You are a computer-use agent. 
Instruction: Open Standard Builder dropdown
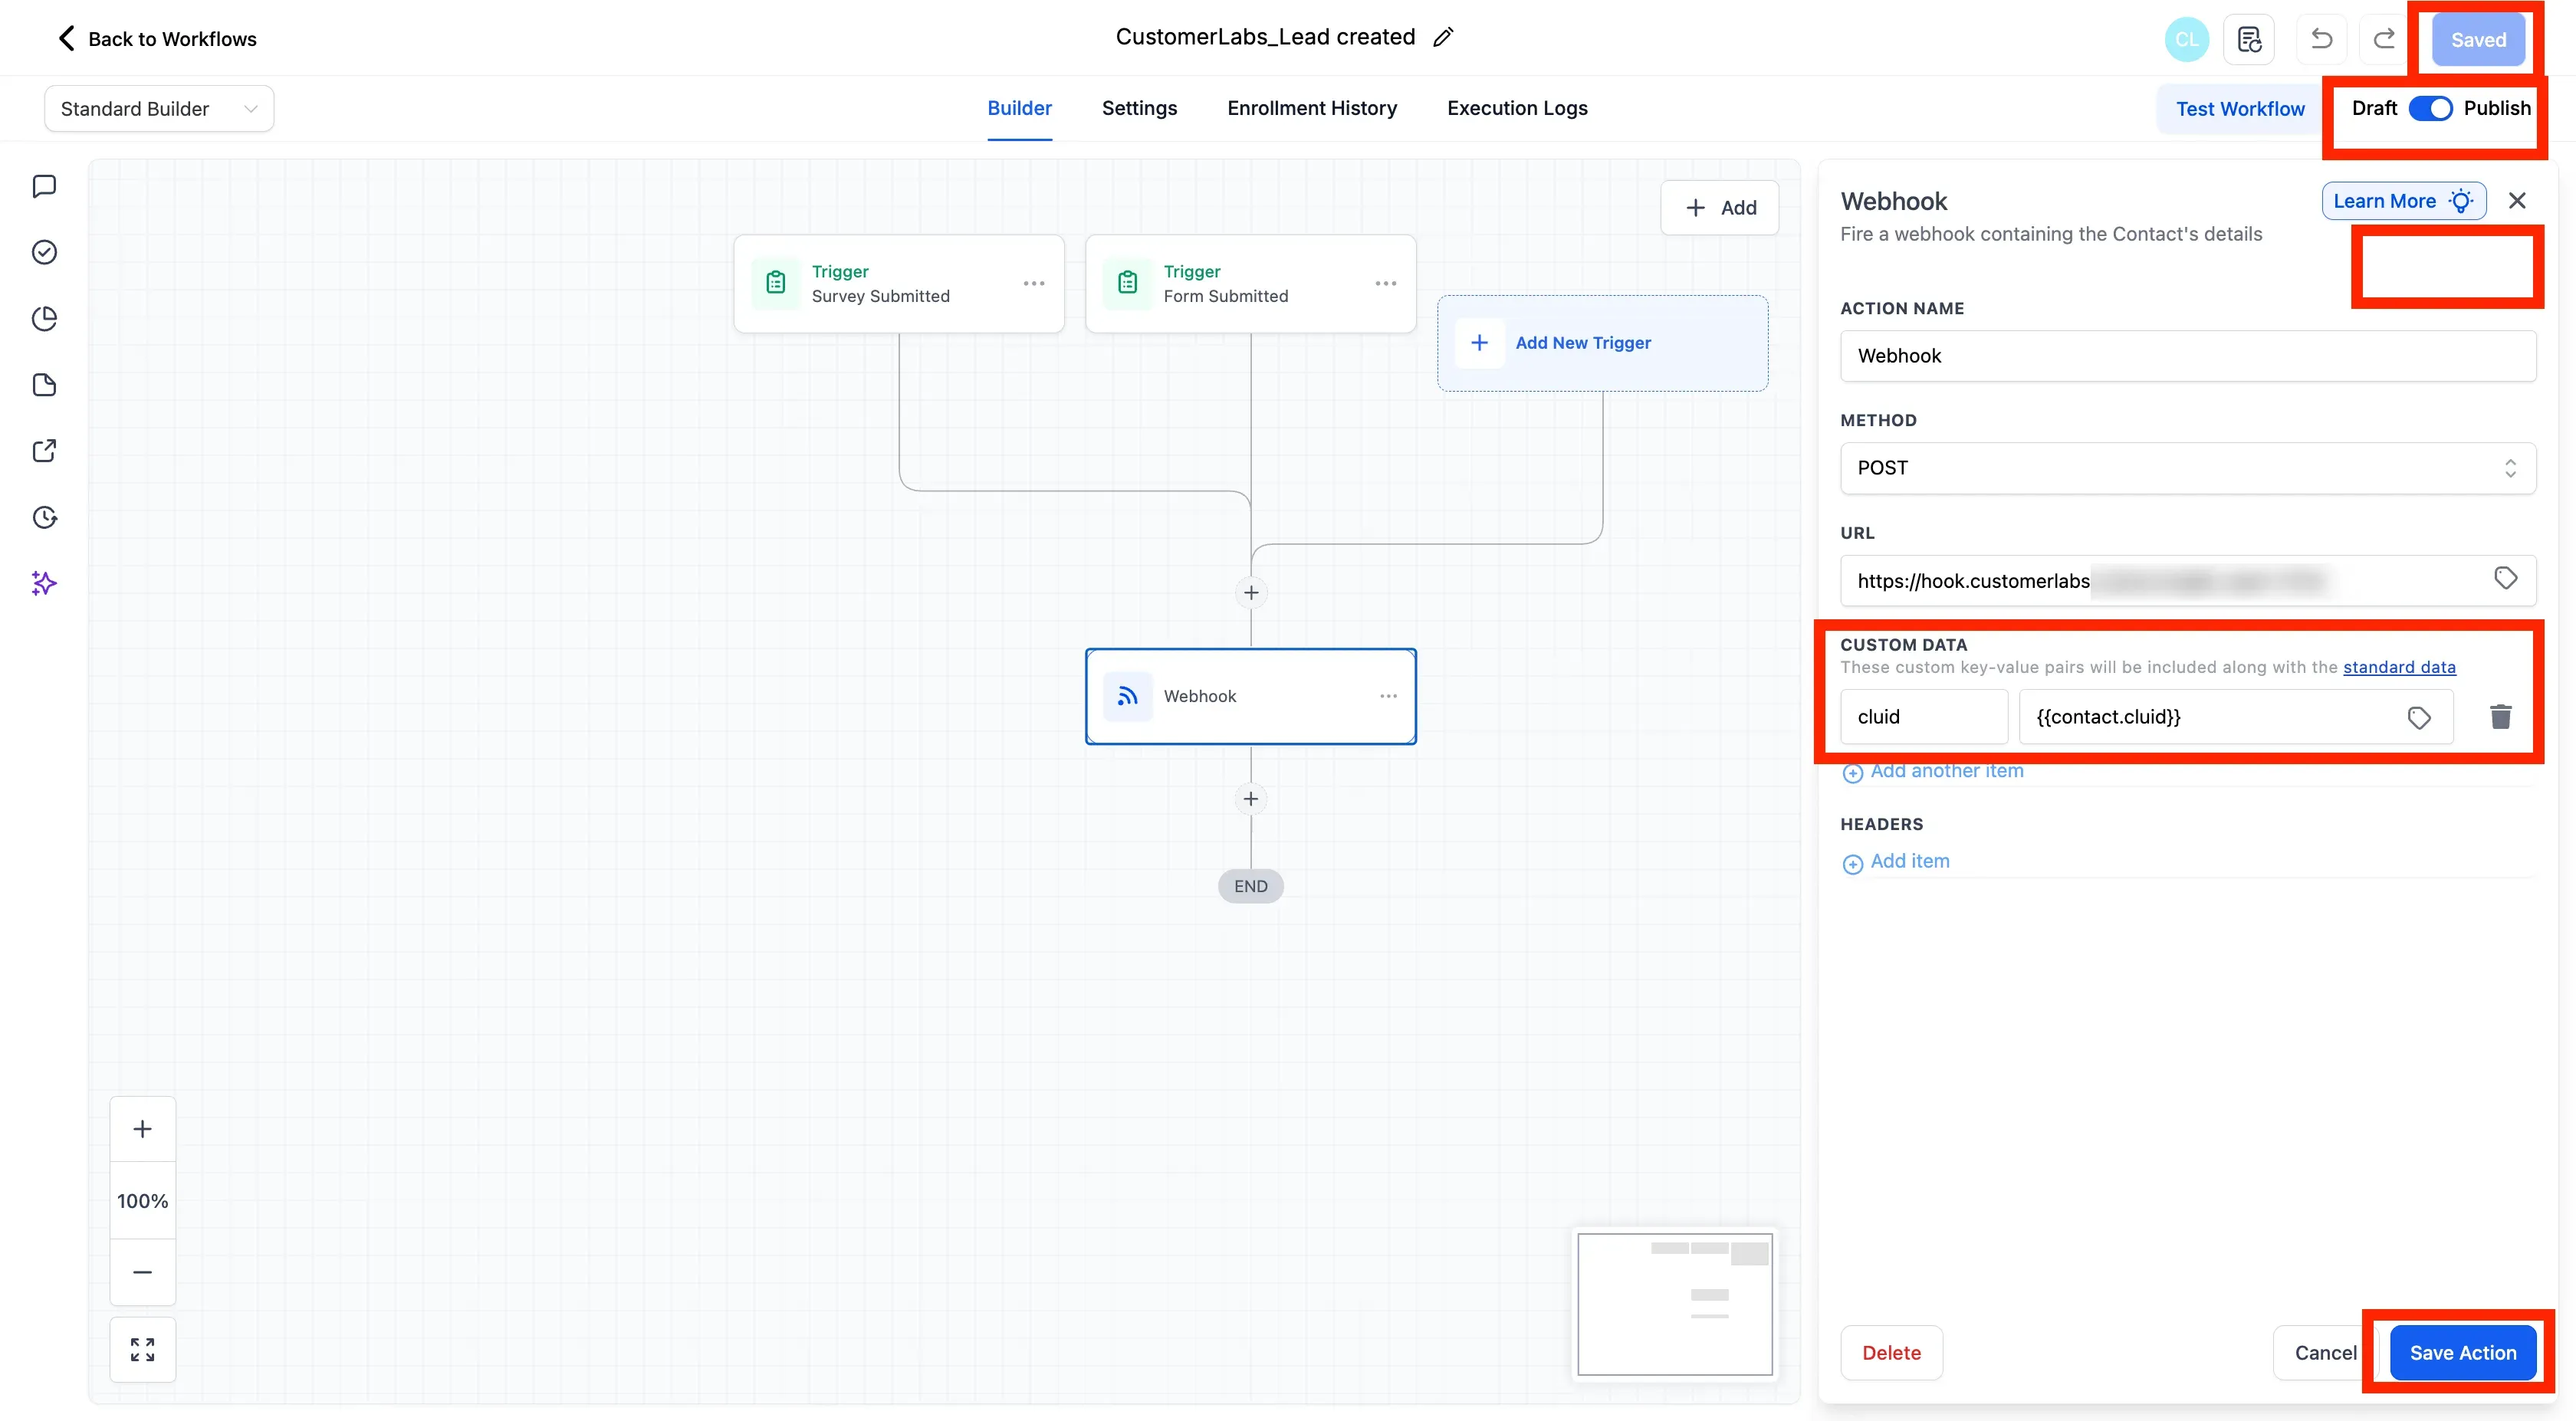(159, 108)
